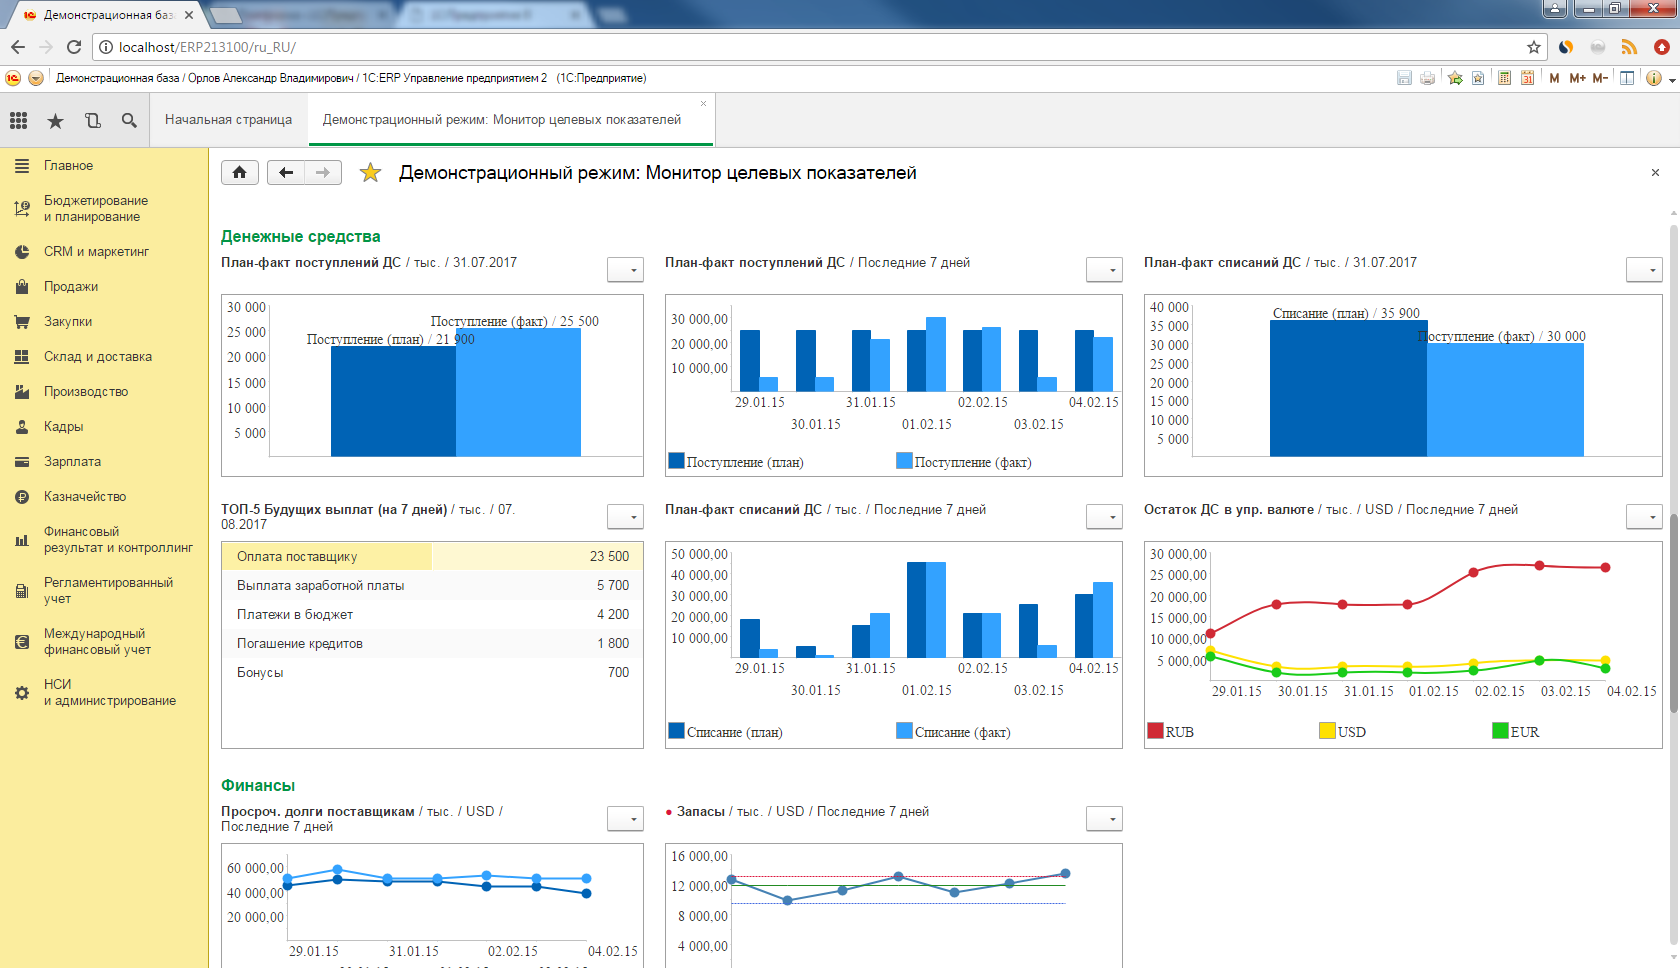Expand dropdown for Остаток ДС в упр. валюте
This screenshot has height=968, width=1680.
point(1644,517)
